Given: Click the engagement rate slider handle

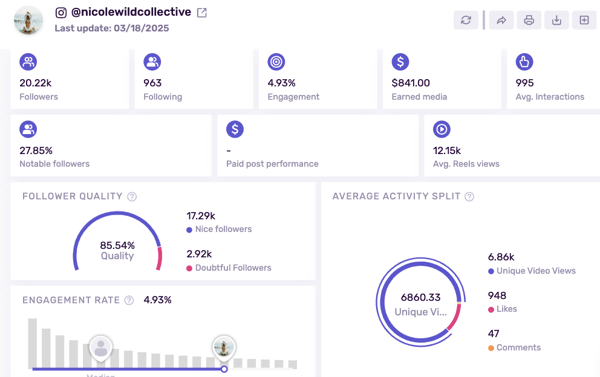Looking at the screenshot, I should (x=224, y=369).
